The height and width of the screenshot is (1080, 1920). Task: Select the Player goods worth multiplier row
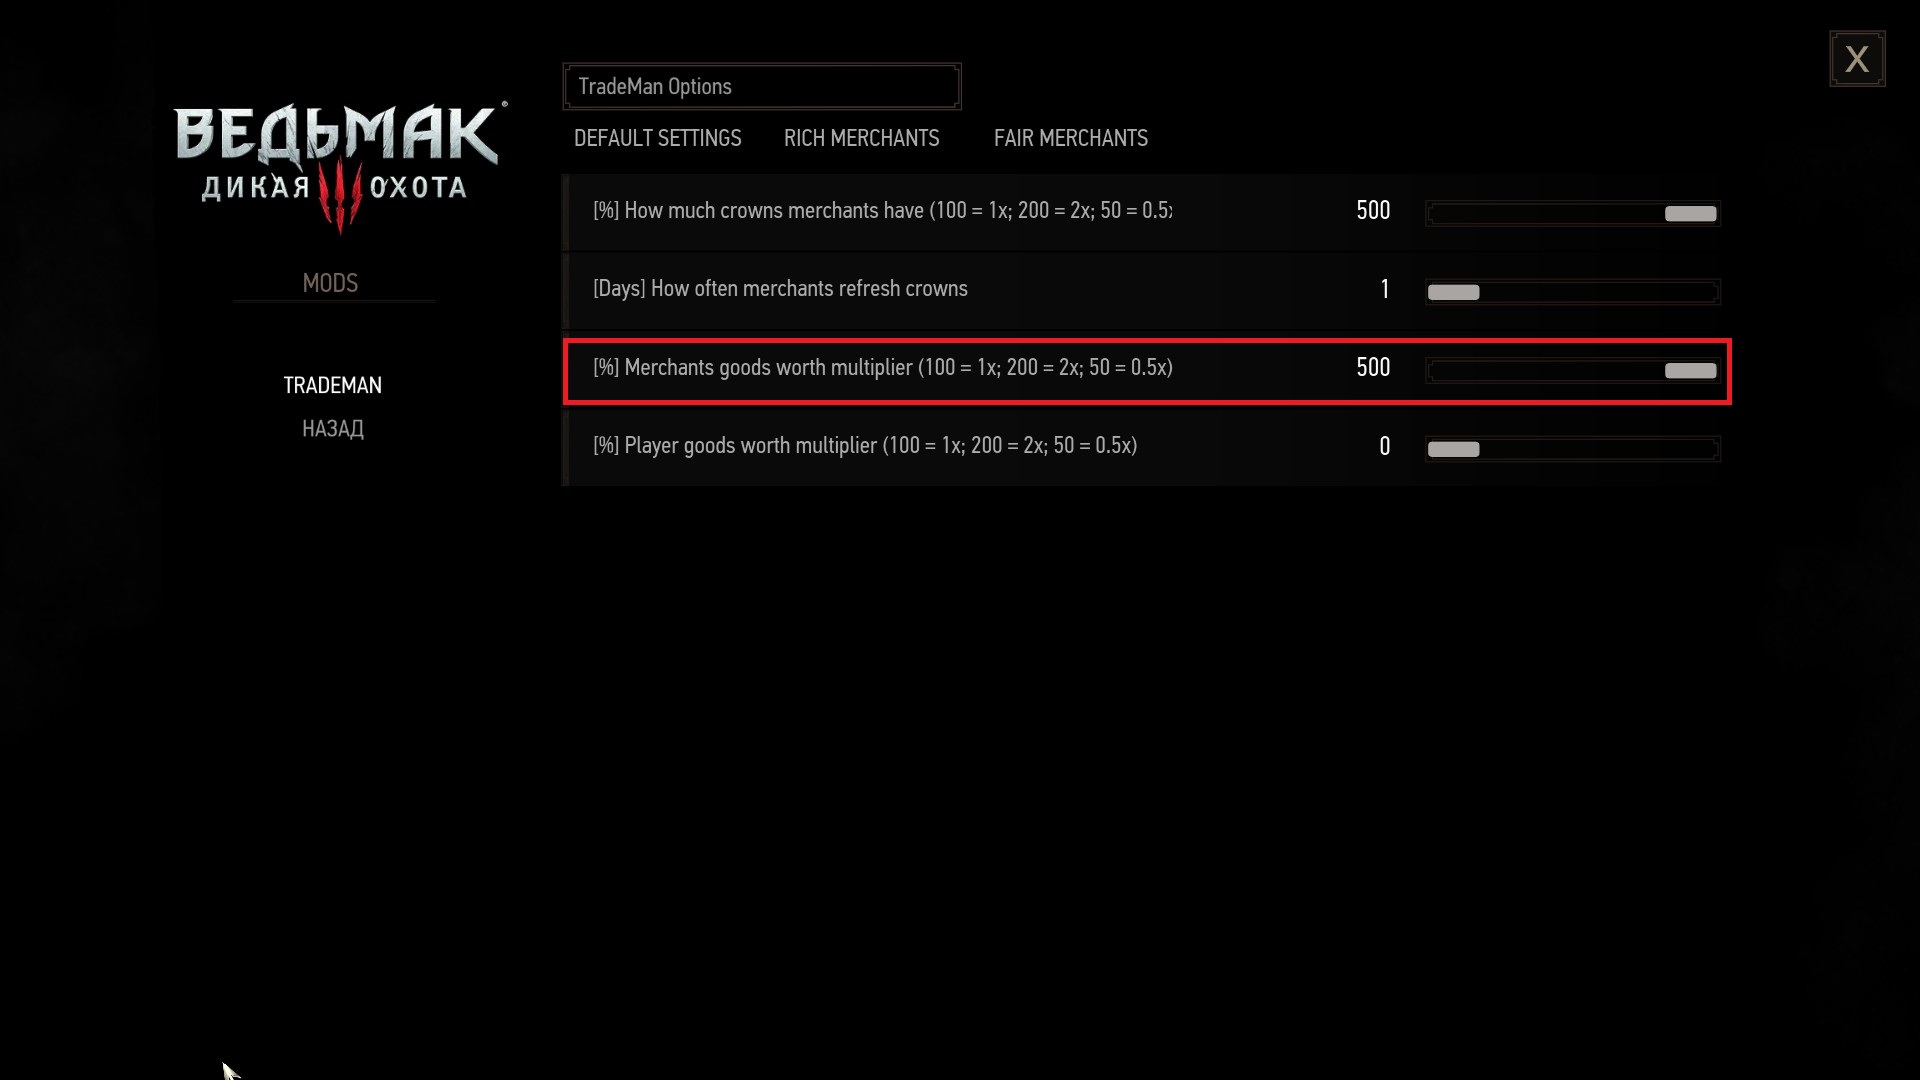tap(1146, 449)
